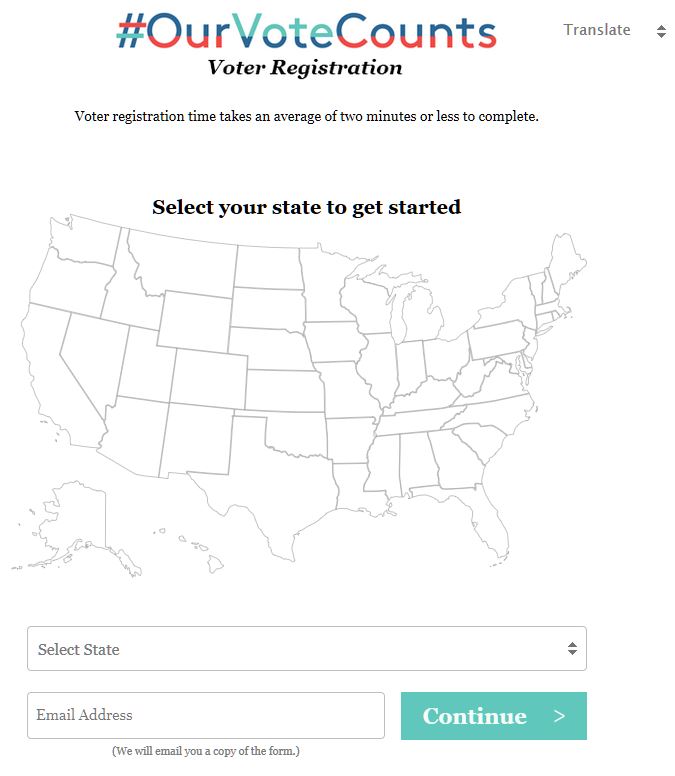Click the OurVoteCounts logo
This screenshot has width=675, height=776.
tap(306, 31)
